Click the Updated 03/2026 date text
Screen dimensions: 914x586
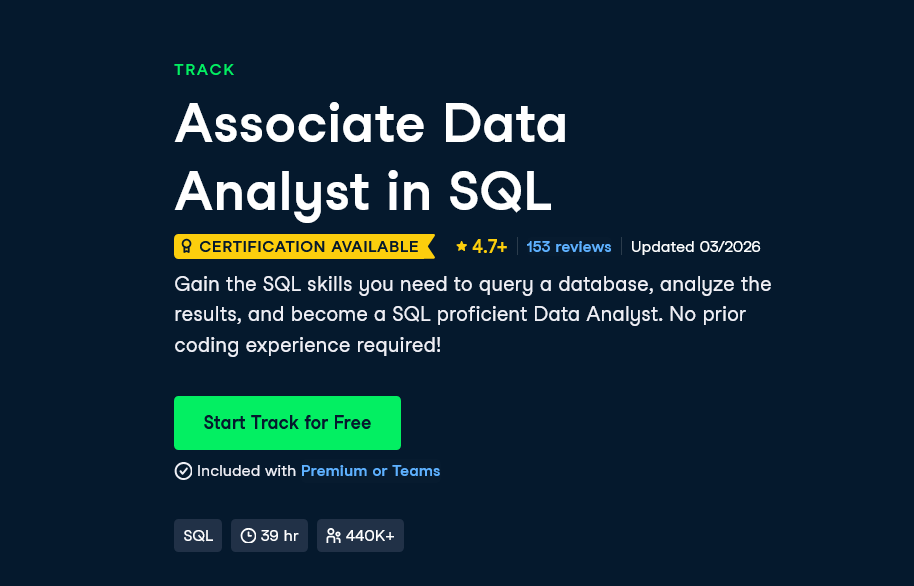[x=695, y=247]
